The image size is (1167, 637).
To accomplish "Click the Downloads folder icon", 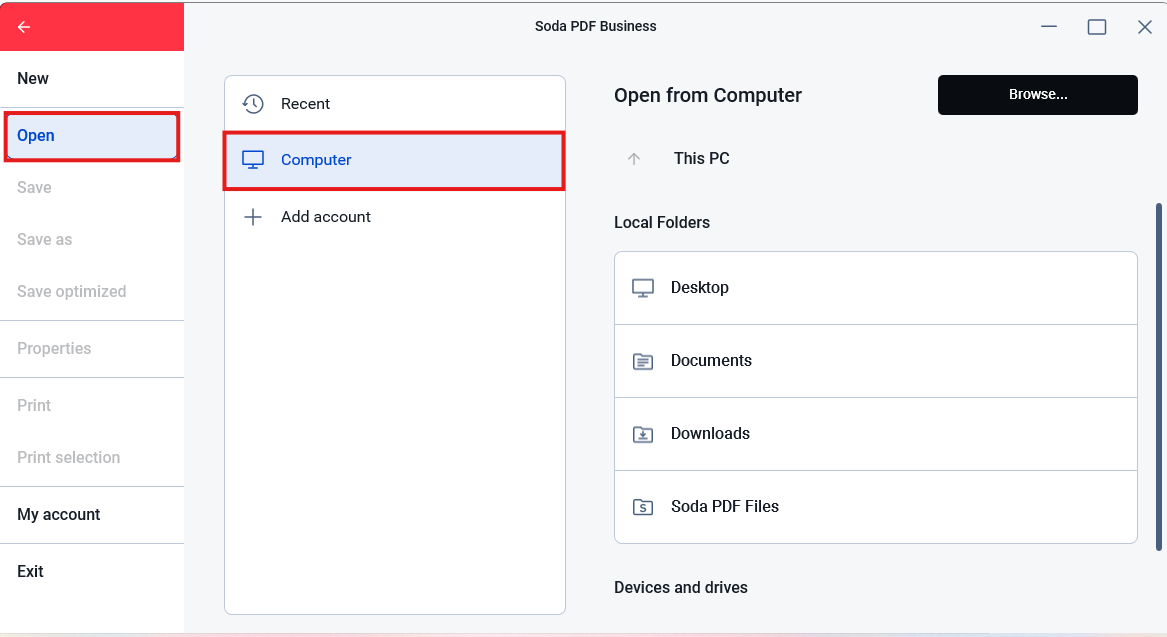I will pos(643,434).
